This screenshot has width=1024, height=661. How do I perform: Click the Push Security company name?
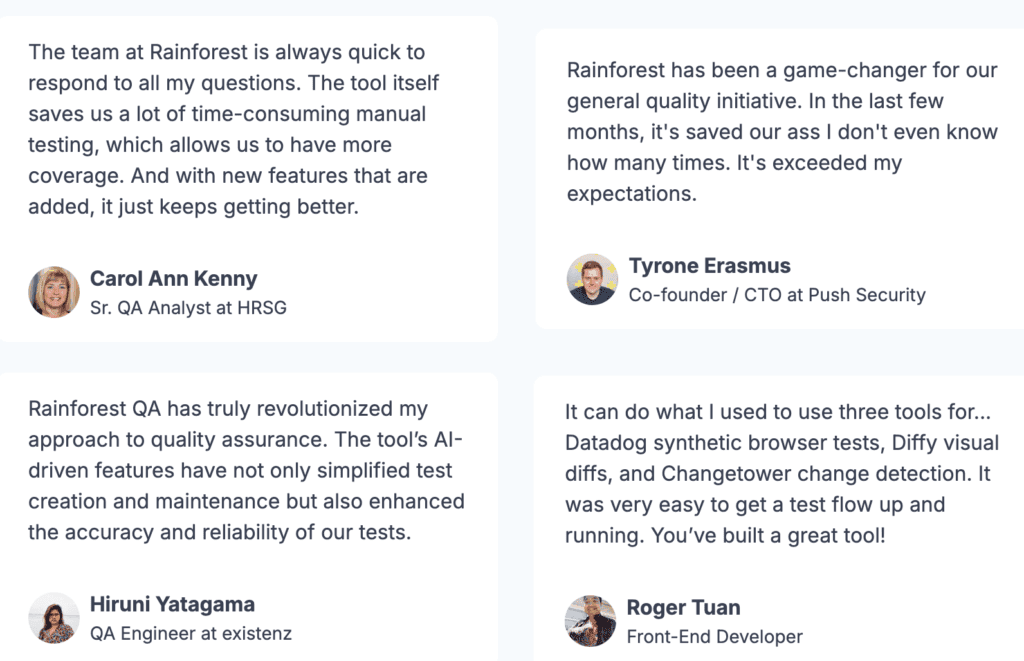(868, 295)
